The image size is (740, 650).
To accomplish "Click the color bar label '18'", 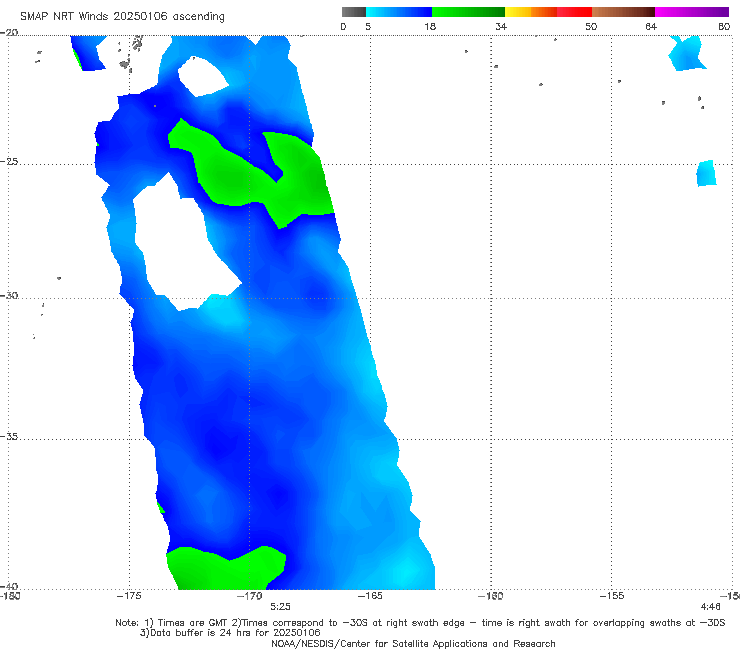I will click(x=430, y=26).
